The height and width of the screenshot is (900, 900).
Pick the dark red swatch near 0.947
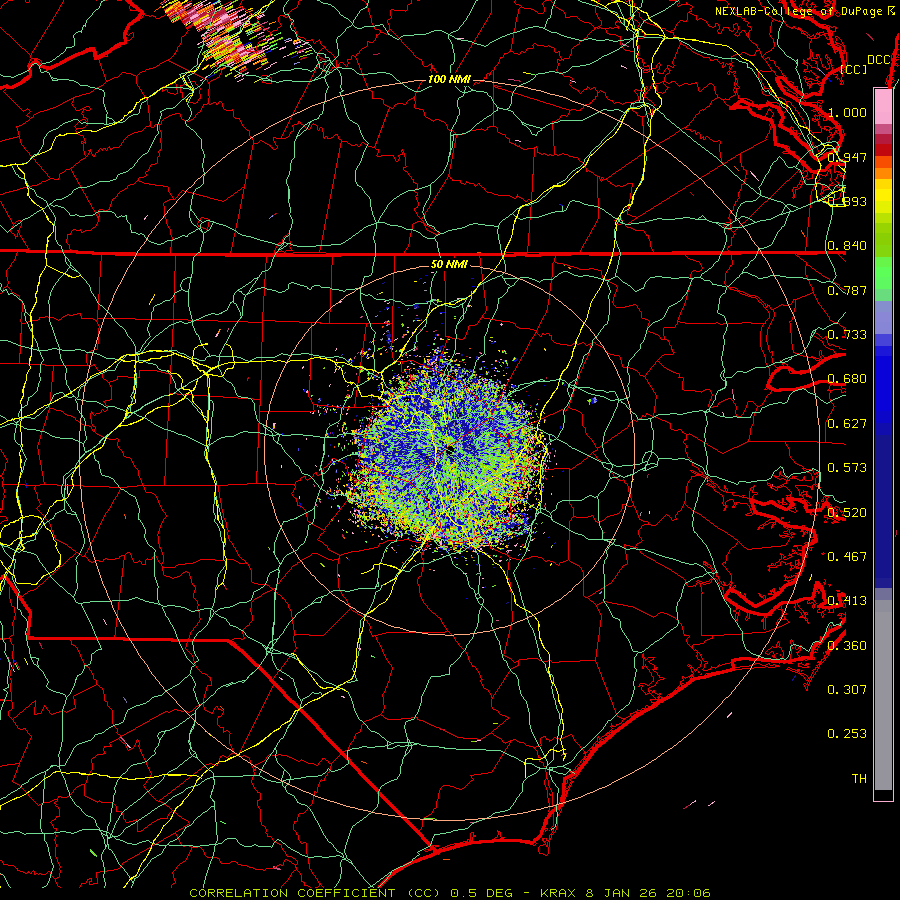[883, 150]
